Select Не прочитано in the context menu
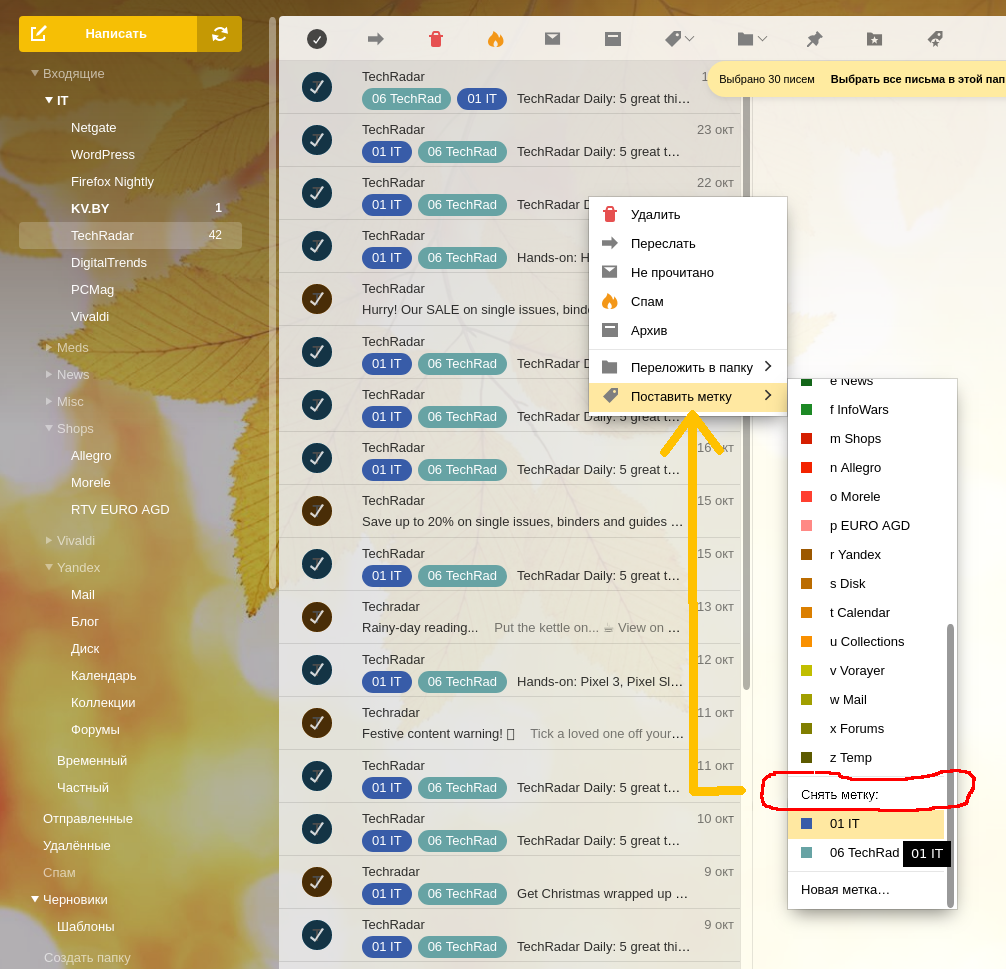1006x969 pixels. click(x=688, y=272)
